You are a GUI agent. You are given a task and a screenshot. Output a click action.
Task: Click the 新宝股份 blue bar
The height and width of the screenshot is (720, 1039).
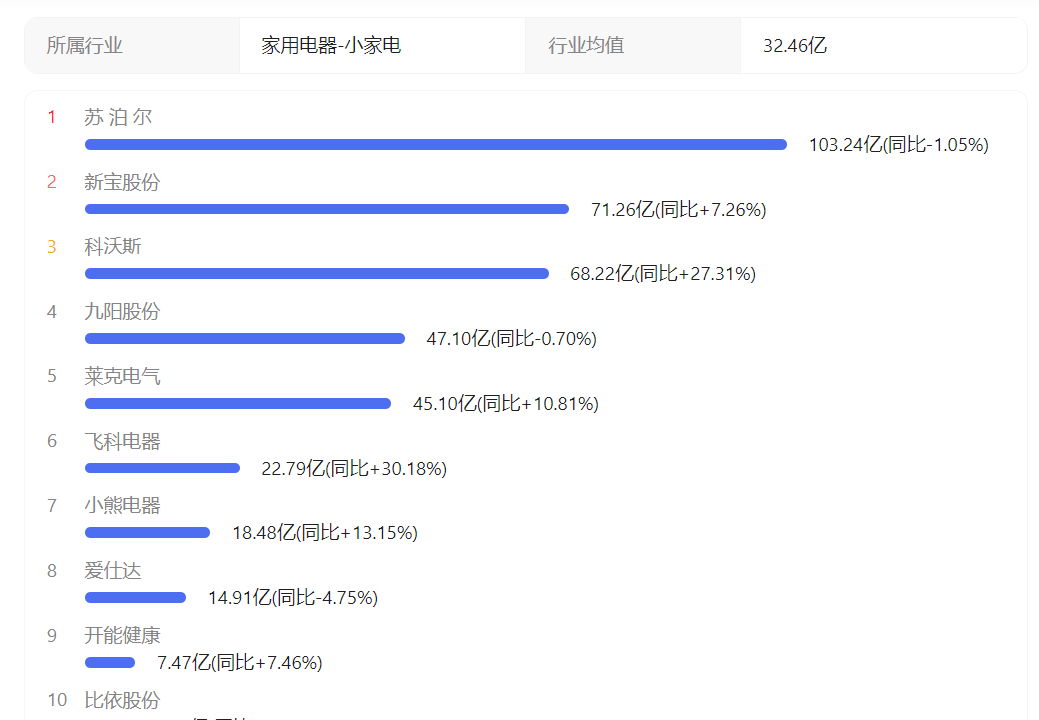coord(327,209)
